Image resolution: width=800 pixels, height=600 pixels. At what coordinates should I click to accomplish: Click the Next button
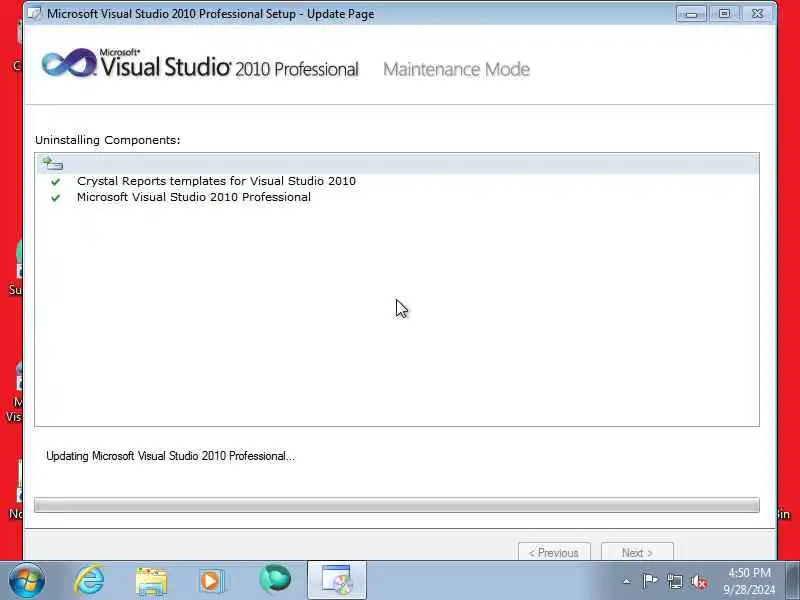click(637, 553)
